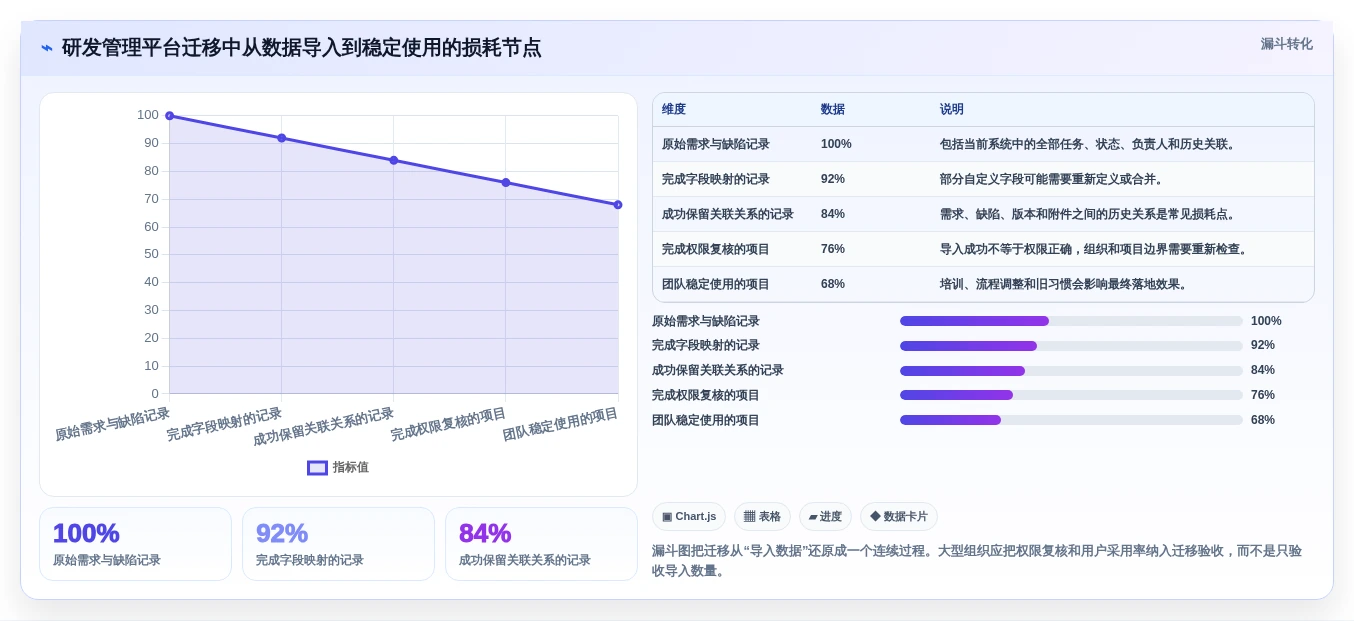Click the 84% value in the table
Image resolution: width=1354 pixels, height=621 pixels.
[x=833, y=214]
